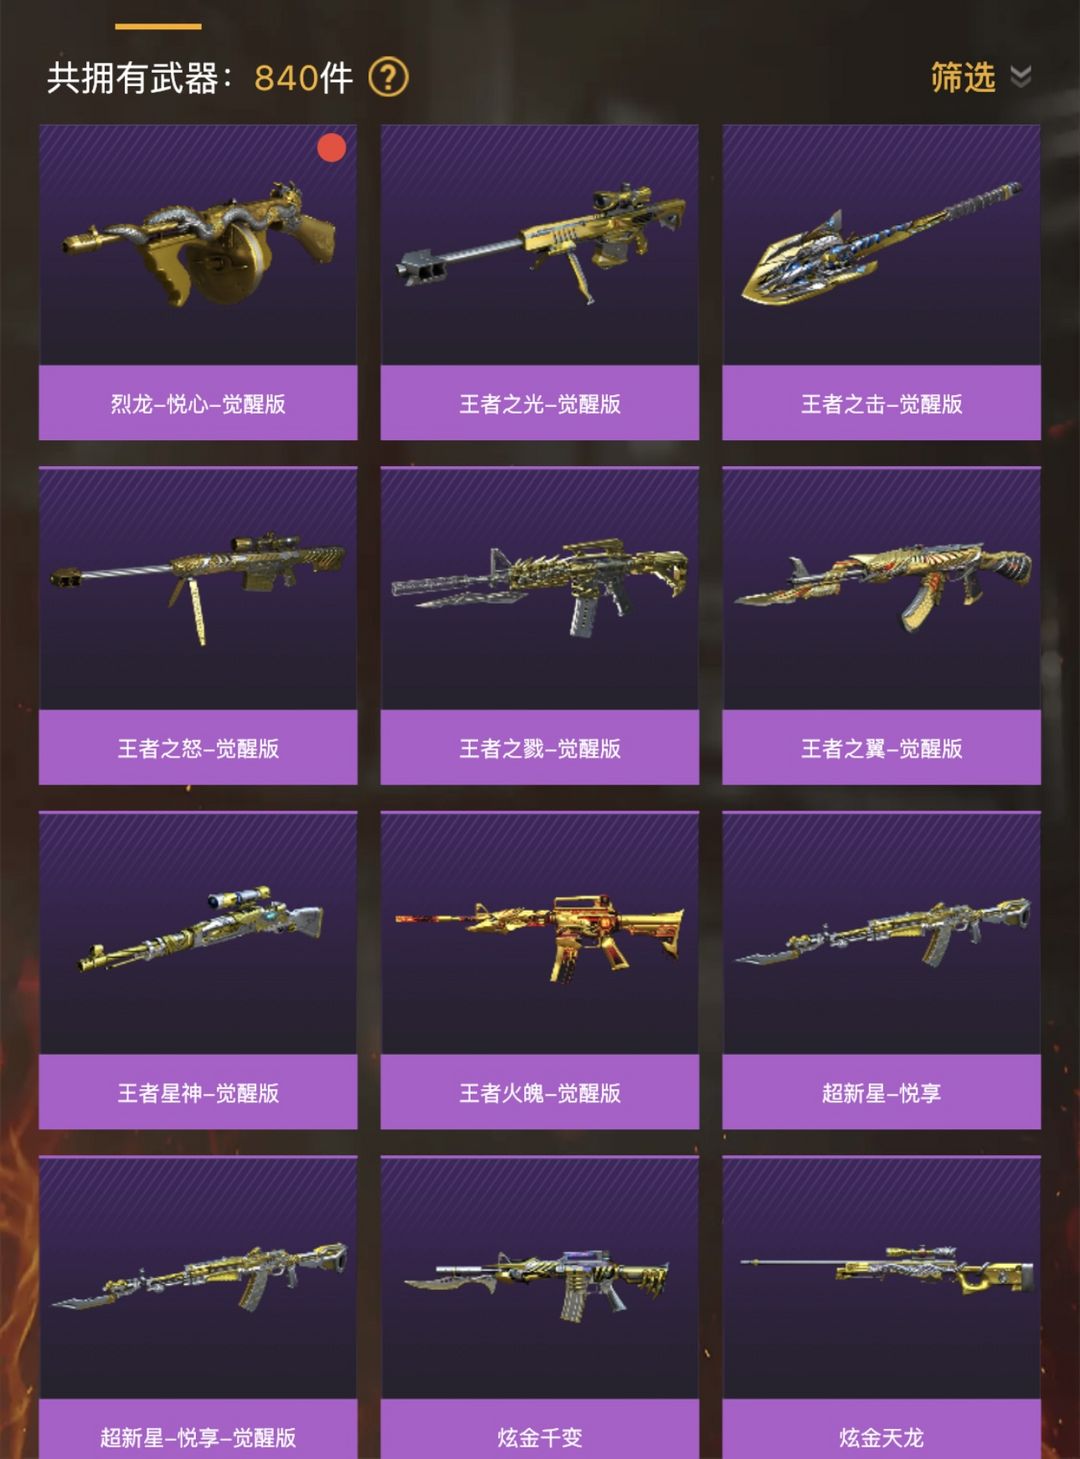Open the 王者之戮-觉醒版 rifle picture
This screenshot has width=1080, height=1459.
pos(540,589)
